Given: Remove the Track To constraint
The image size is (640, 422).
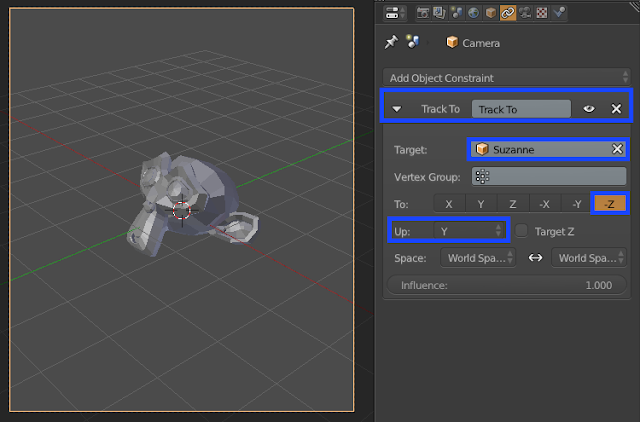Looking at the screenshot, I should [x=616, y=109].
